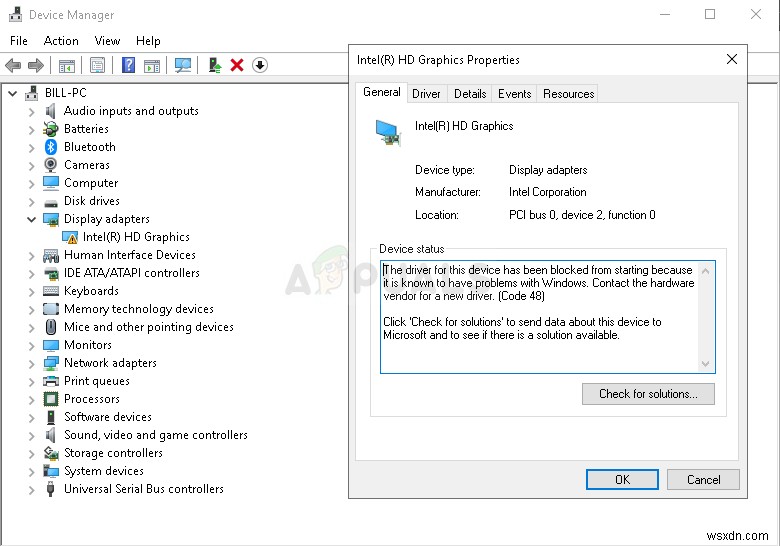Viewport: 780px width, 546px height.
Task: Click the red X Uninstall device icon
Action: click(x=237, y=65)
